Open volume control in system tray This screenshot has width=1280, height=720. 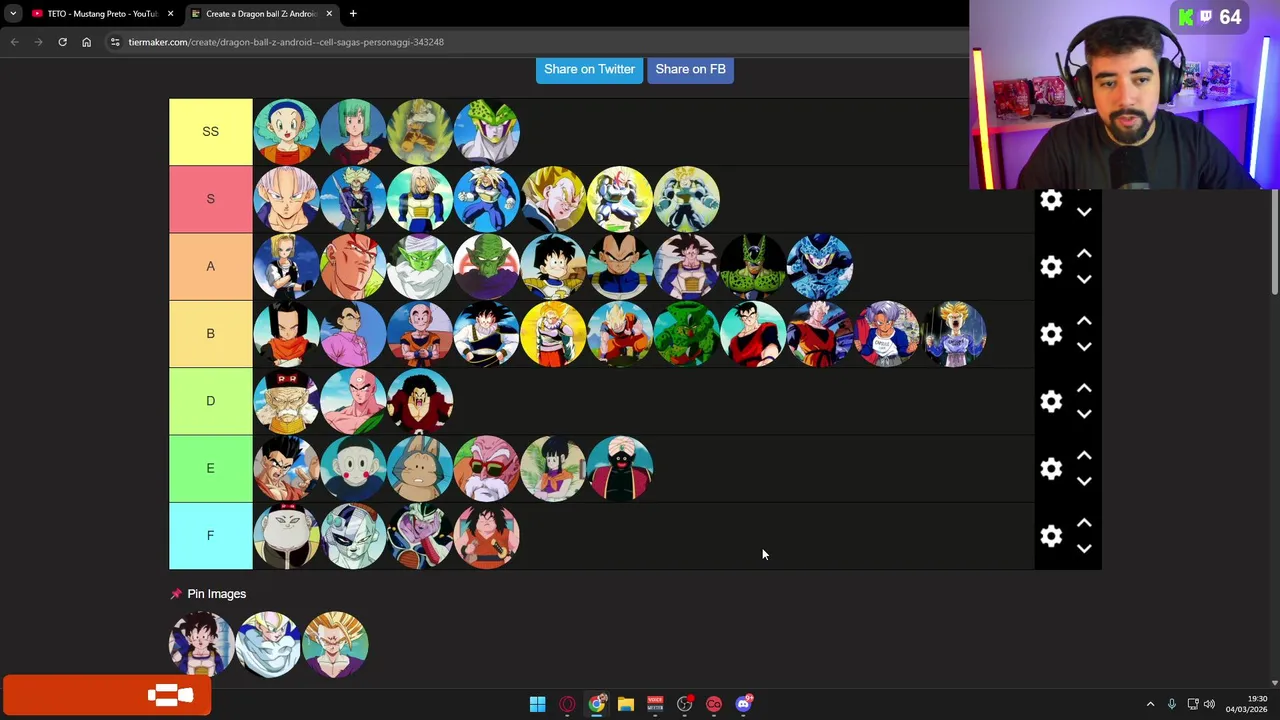coord(1209,704)
